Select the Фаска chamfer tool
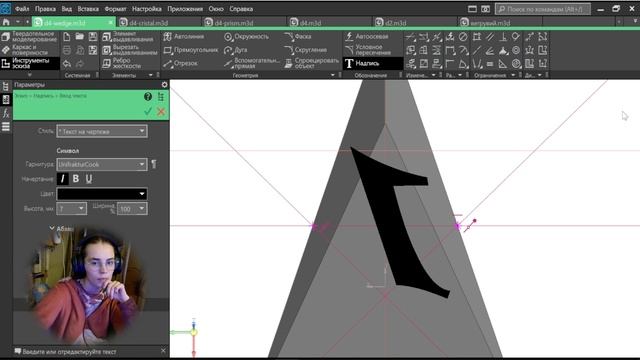 click(298, 37)
